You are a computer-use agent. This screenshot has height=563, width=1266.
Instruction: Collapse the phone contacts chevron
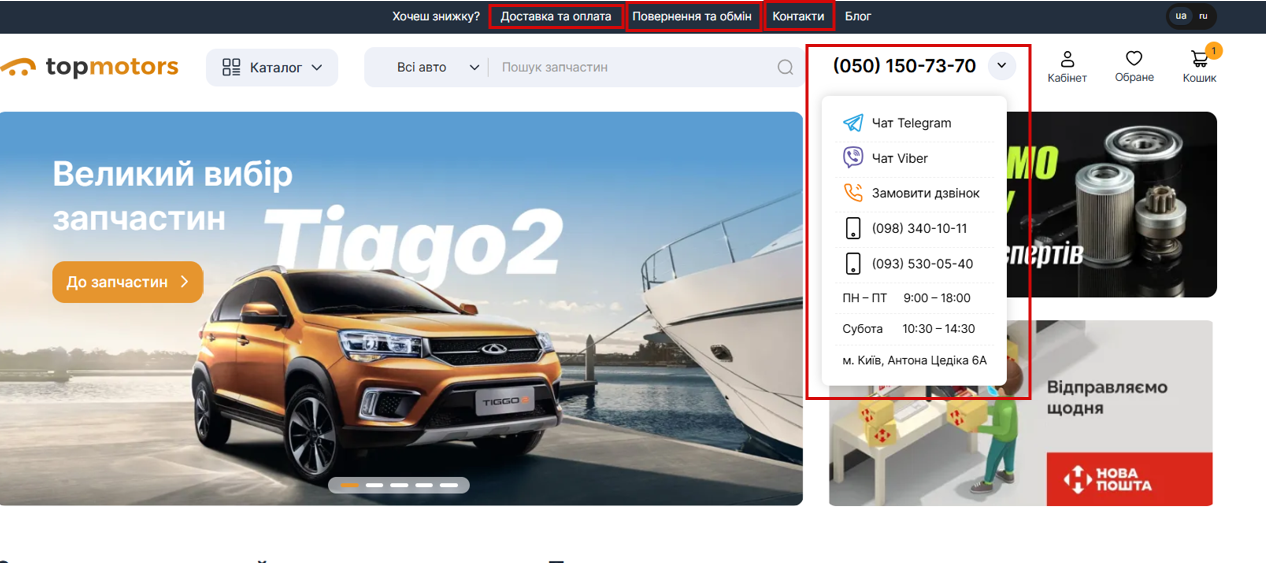point(1001,67)
